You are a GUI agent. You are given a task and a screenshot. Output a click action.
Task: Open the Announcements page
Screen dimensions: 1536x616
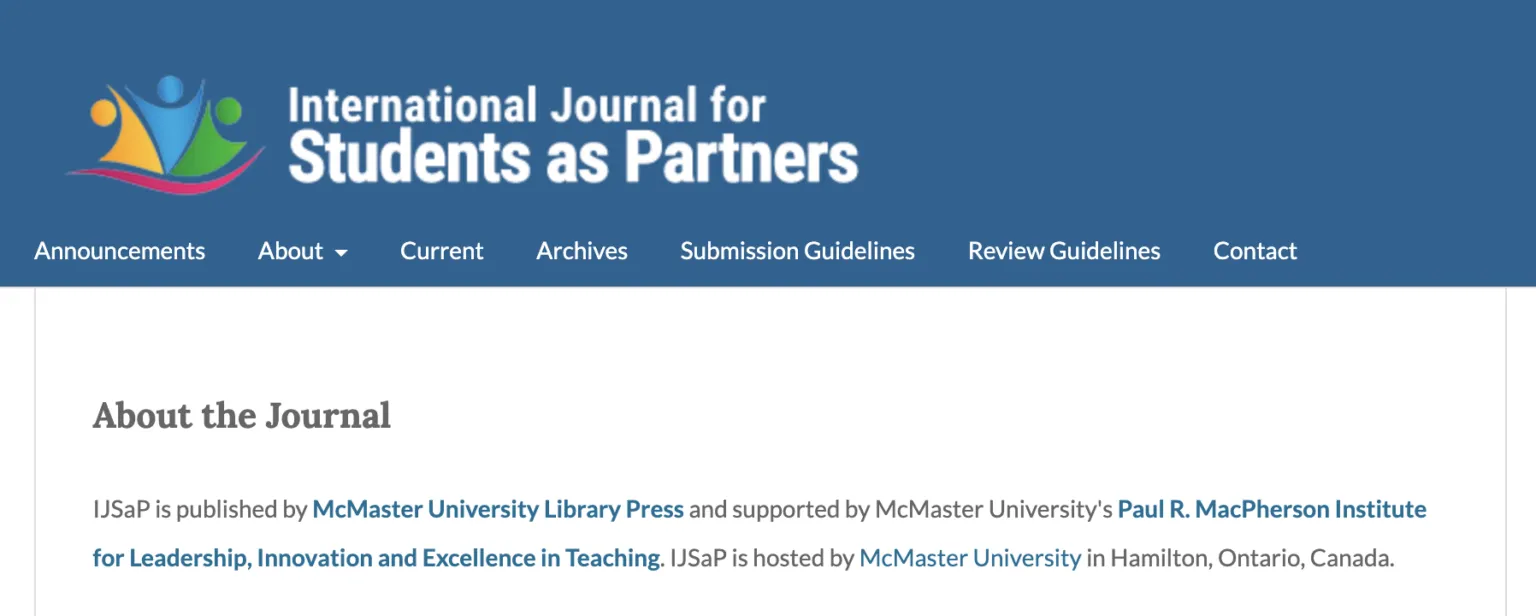[x=119, y=252]
